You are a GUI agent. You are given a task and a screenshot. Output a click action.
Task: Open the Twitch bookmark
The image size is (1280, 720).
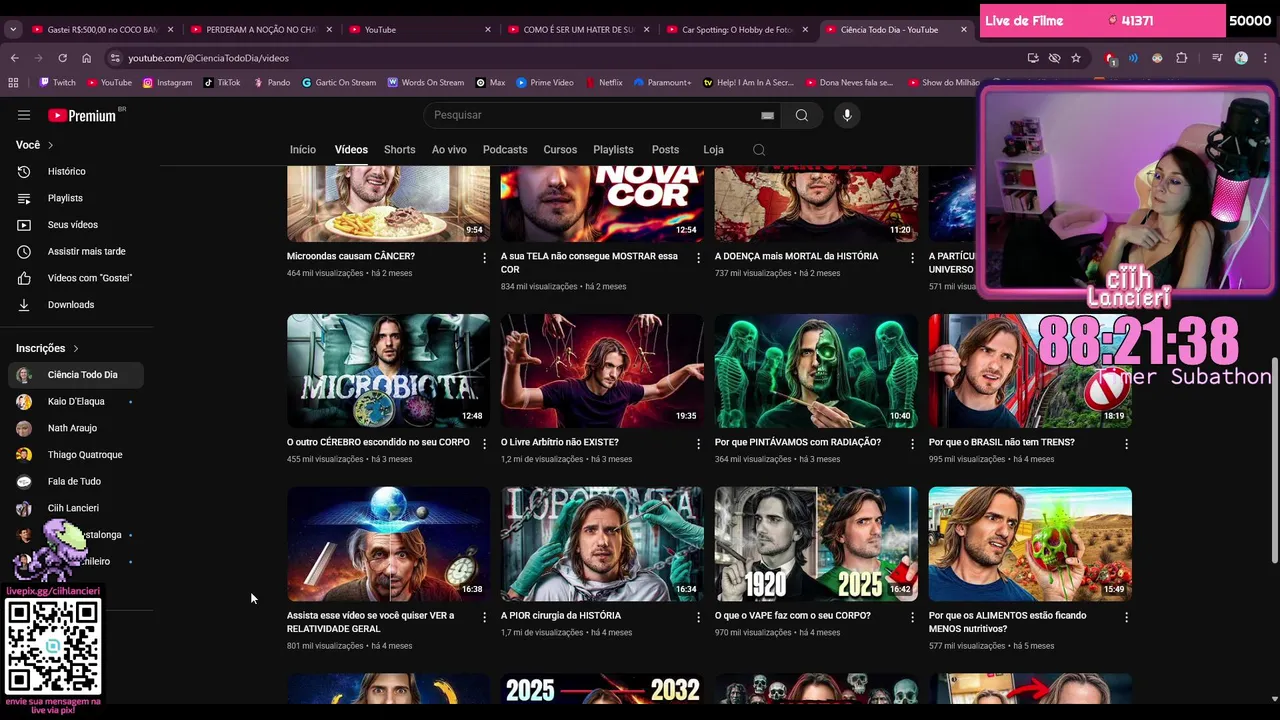[x=57, y=82]
